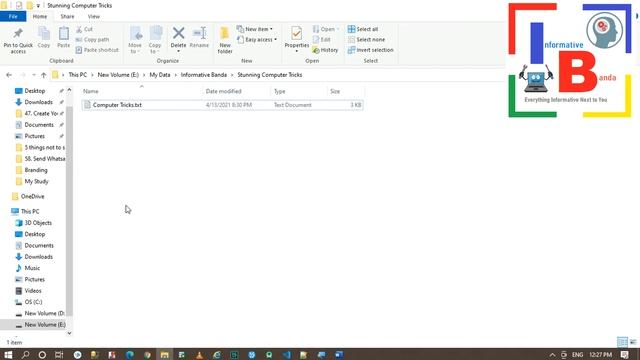This screenshot has width=640, height=360.
Task: Go back with the back arrow
Action: coord(9,75)
